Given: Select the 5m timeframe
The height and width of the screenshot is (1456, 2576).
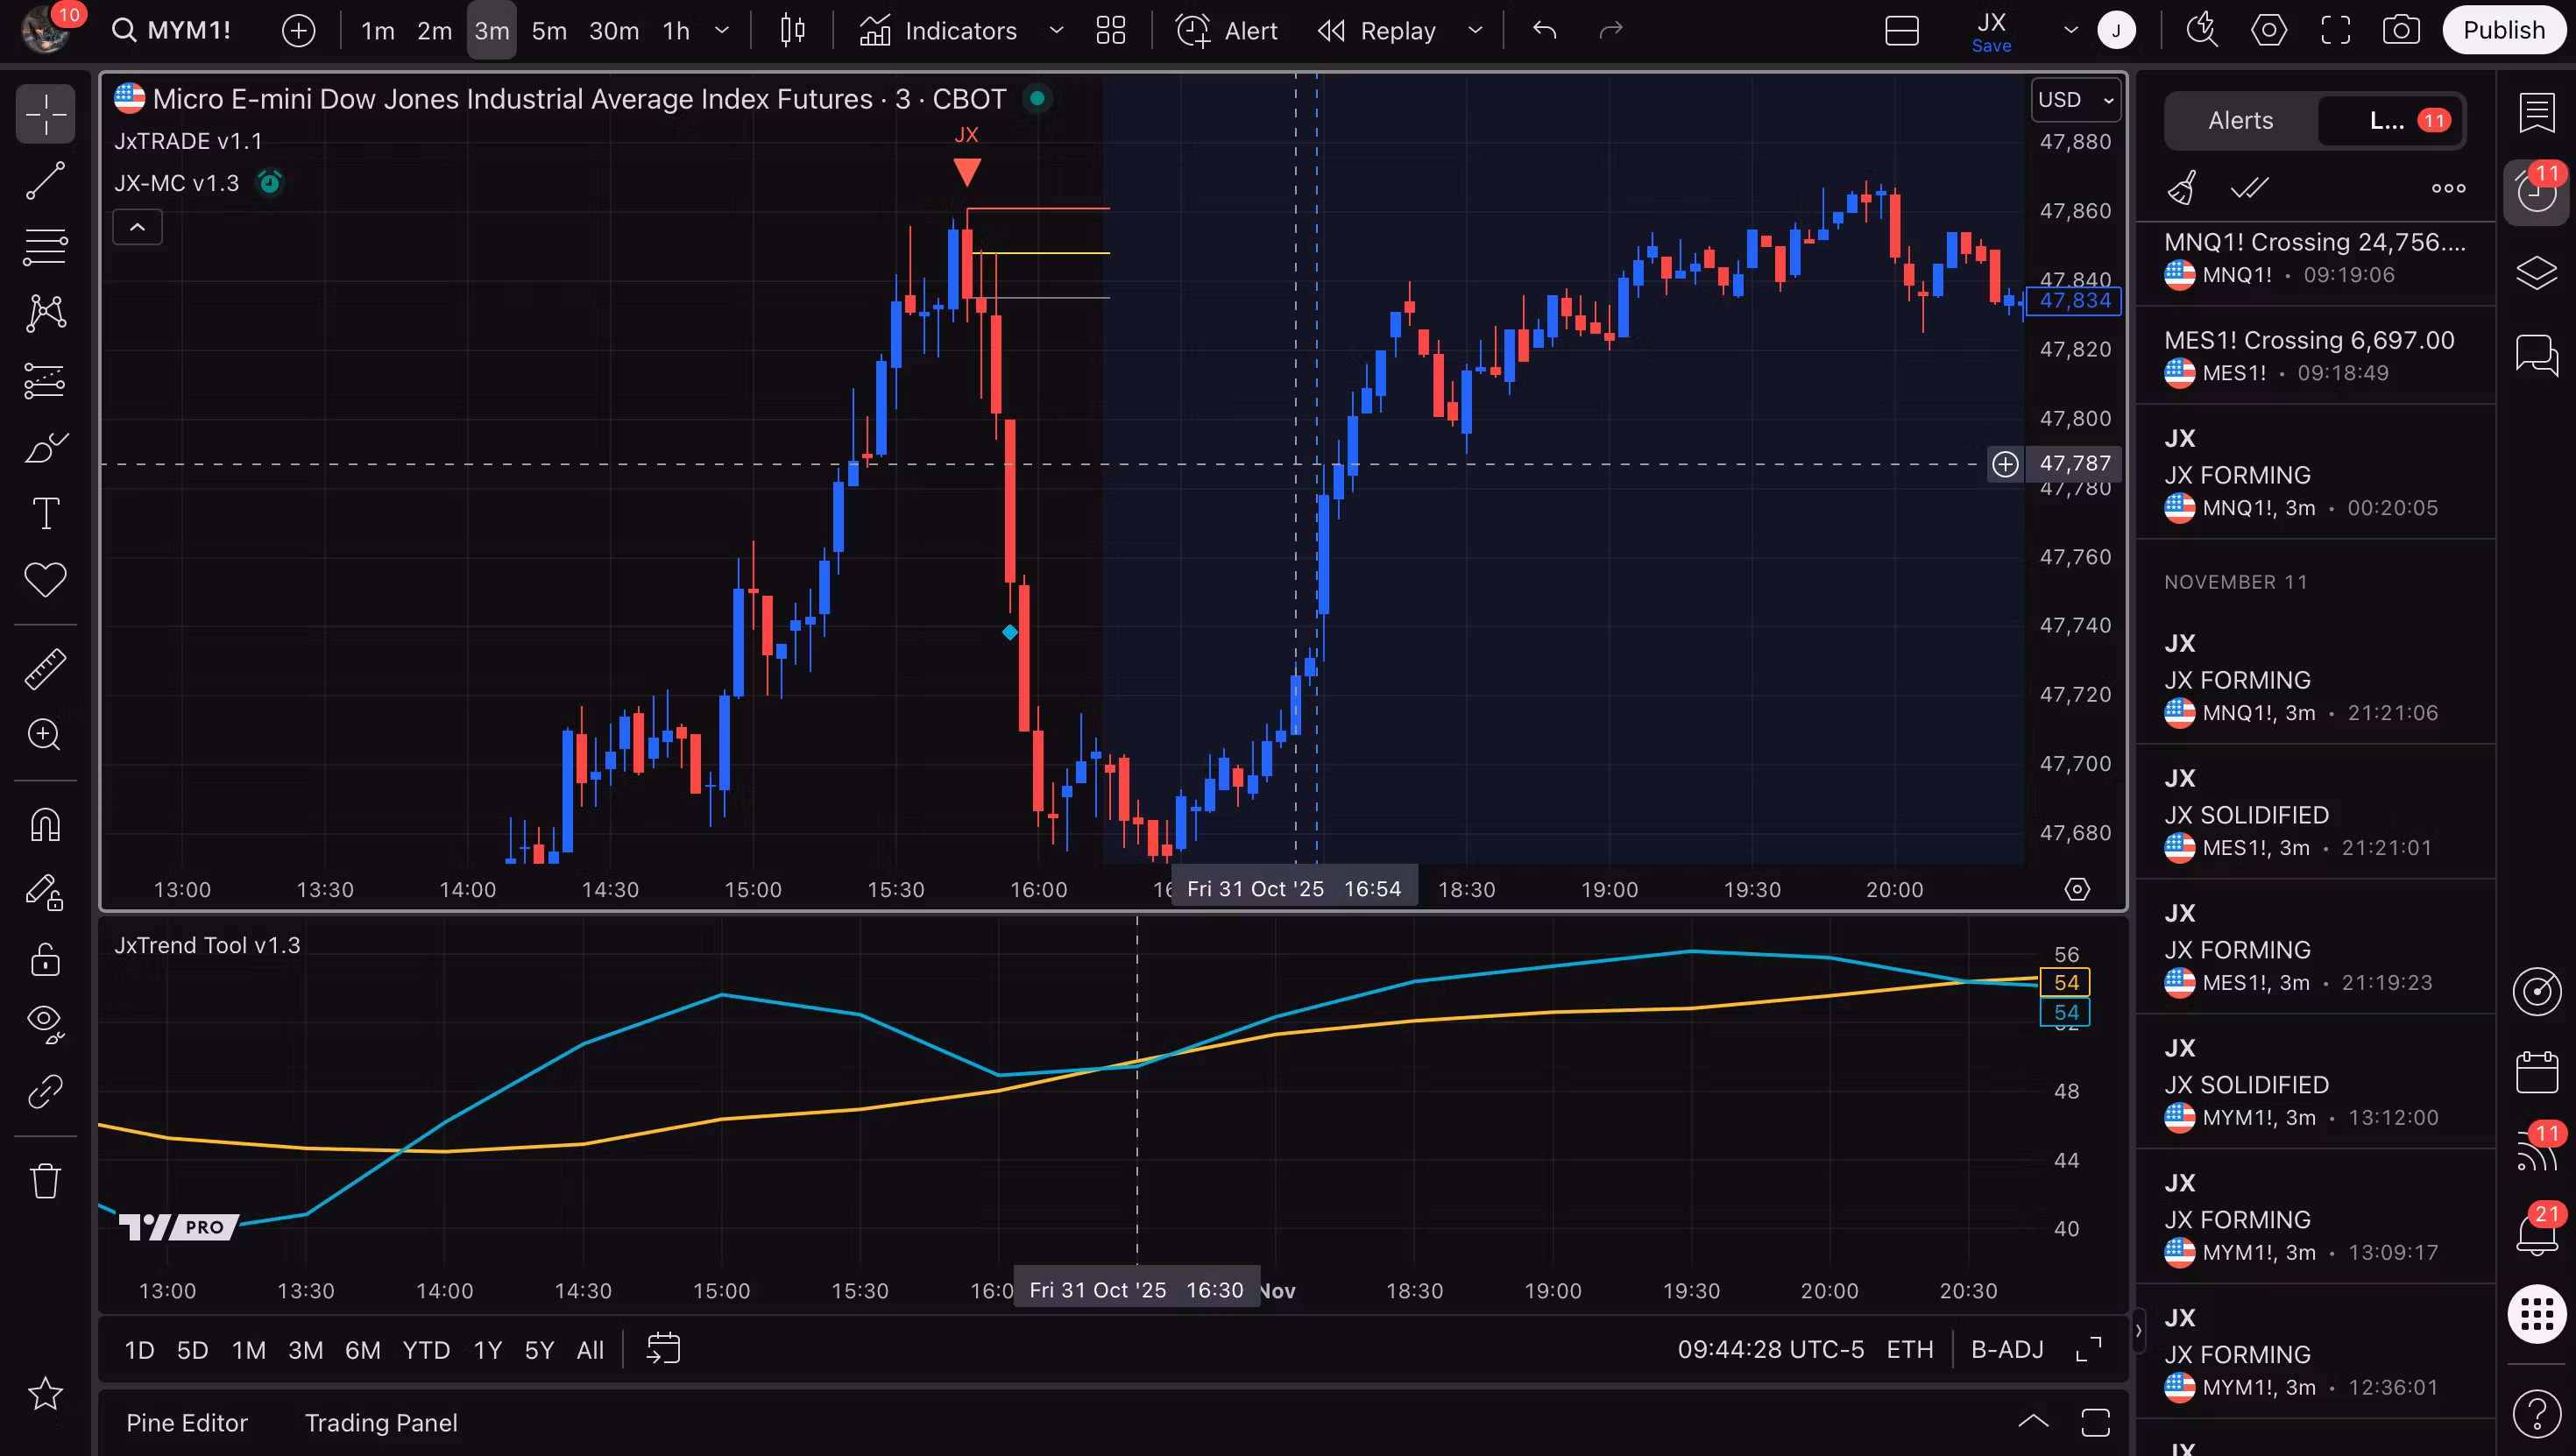Looking at the screenshot, I should click(549, 31).
